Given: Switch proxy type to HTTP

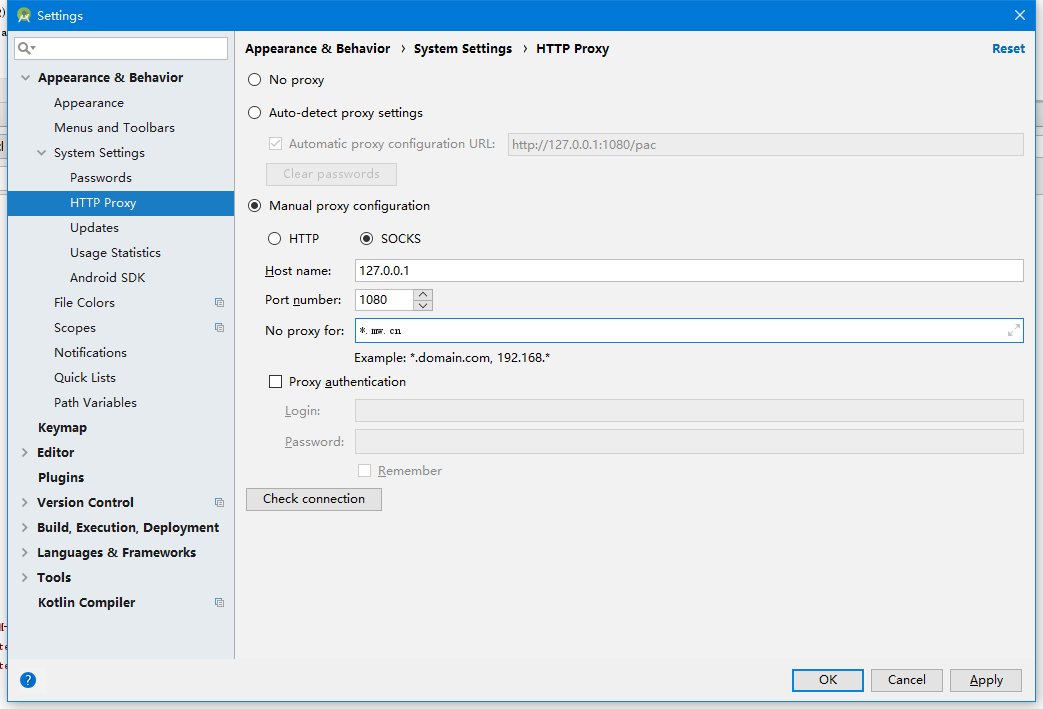Looking at the screenshot, I should coord(275,239).
